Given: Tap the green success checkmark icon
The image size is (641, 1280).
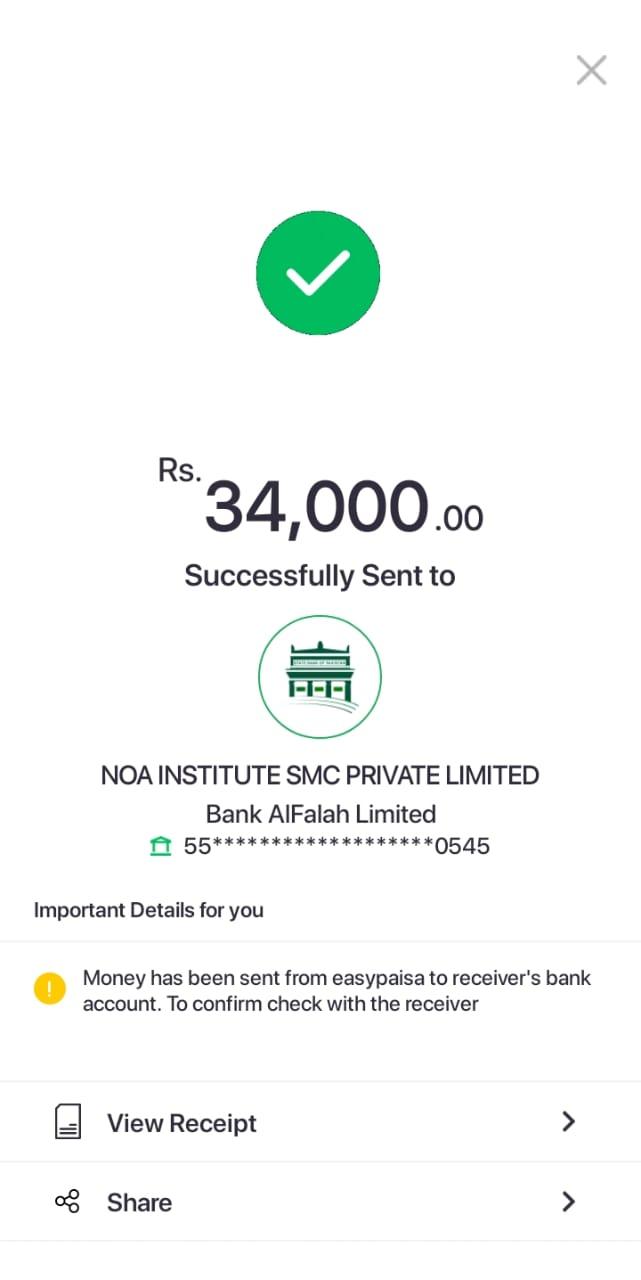Looking at the screenshot, I should pyautogui.click(x=318, y=273).
